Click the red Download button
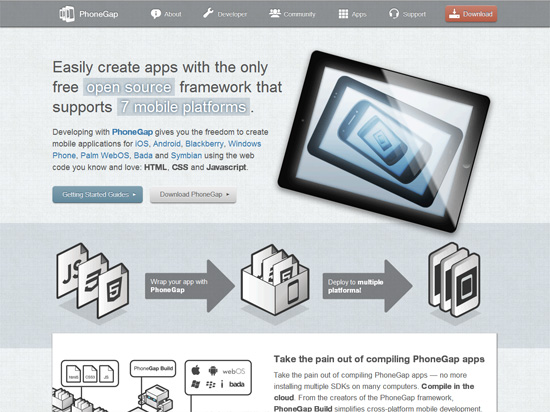The image size is (550, 412). [x=471, y=14]
